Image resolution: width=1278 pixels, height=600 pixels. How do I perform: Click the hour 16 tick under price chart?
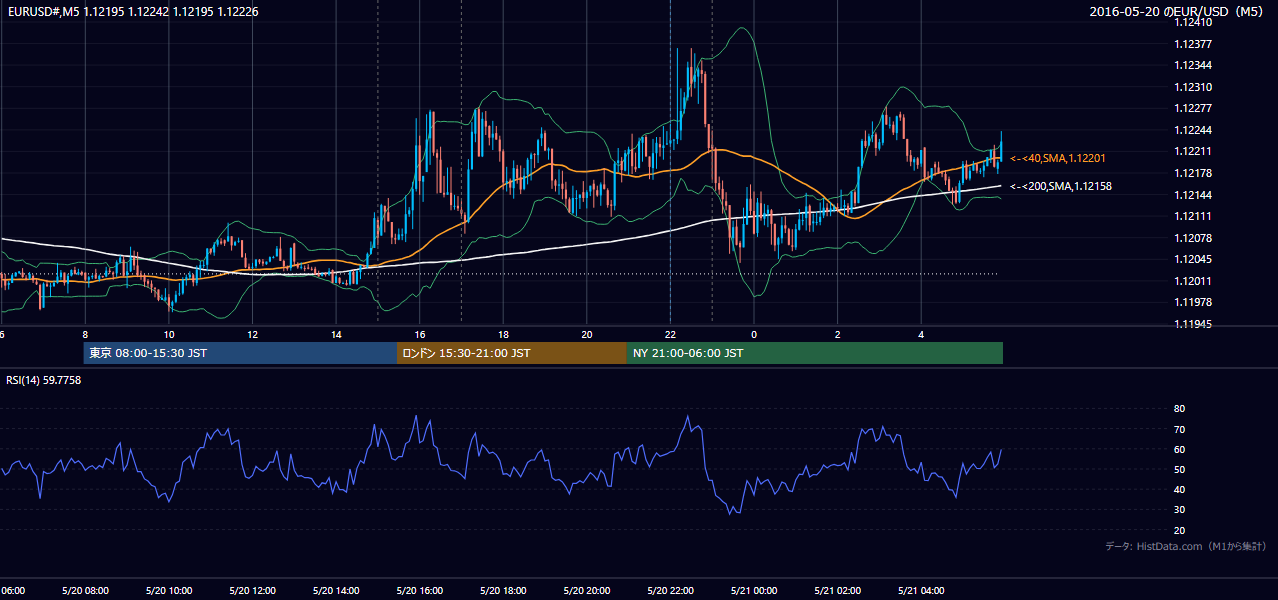click(420, 334)
